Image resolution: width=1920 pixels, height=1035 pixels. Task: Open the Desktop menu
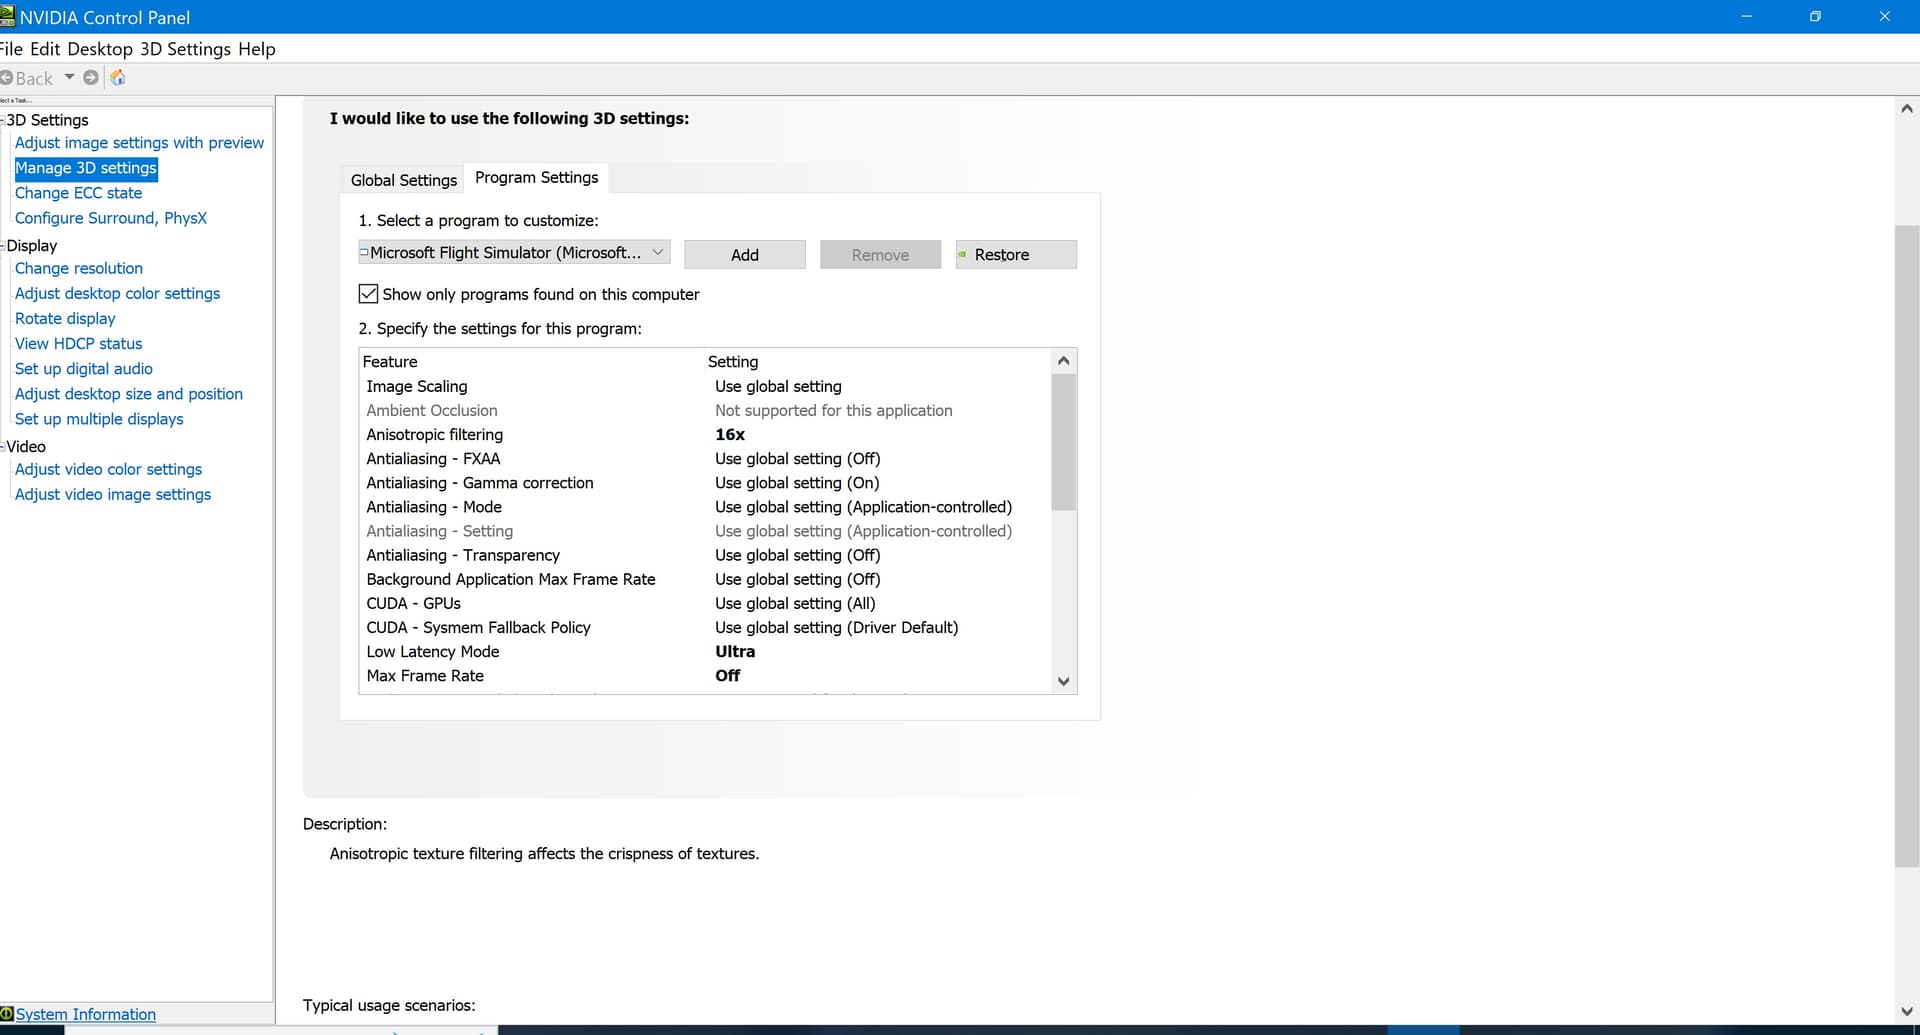point(100,48)
